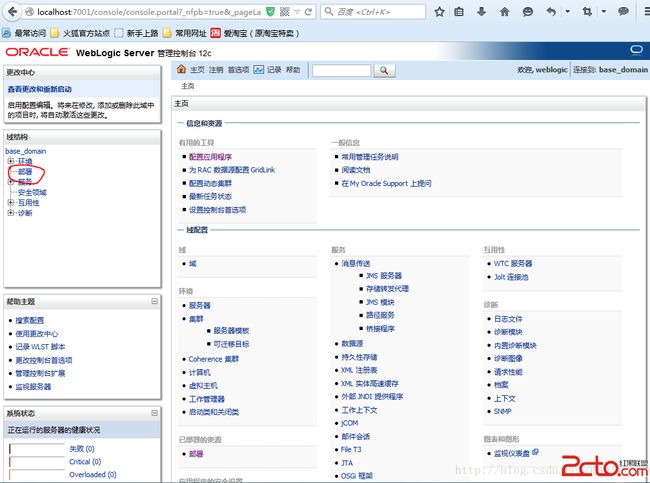Expand the 服务 tree node
Screen dimensions: 650x483
[x=11, y=182]
